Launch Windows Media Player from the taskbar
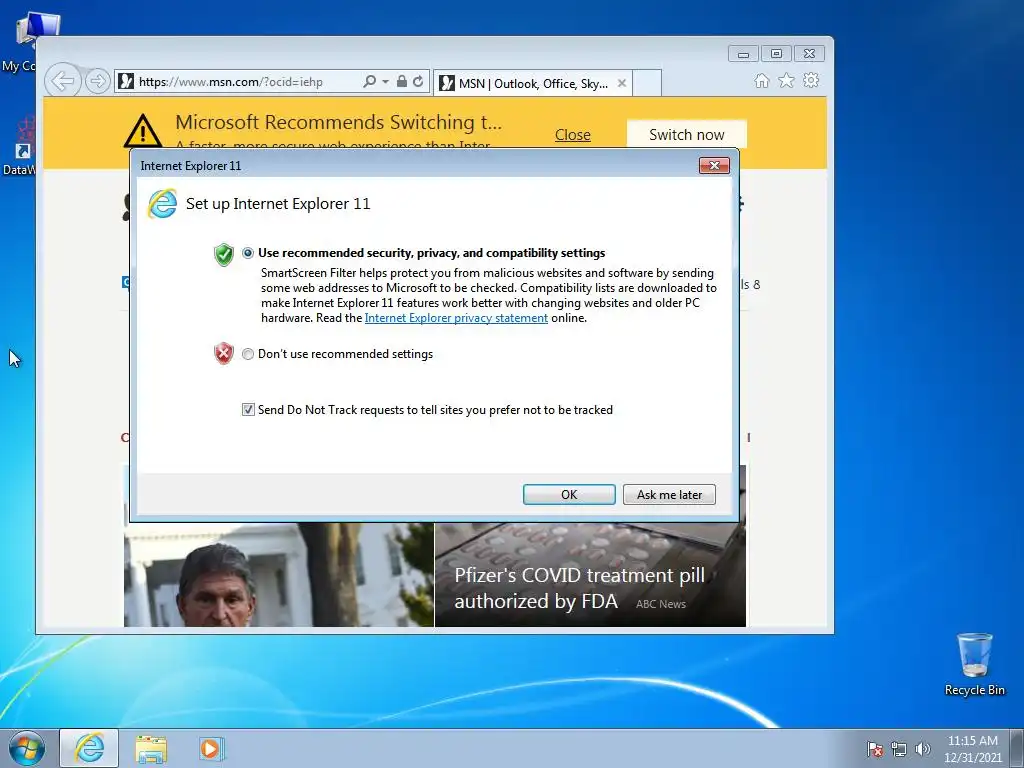The width and height of the screenshot is (1024, 768). (x=212, y=748)
